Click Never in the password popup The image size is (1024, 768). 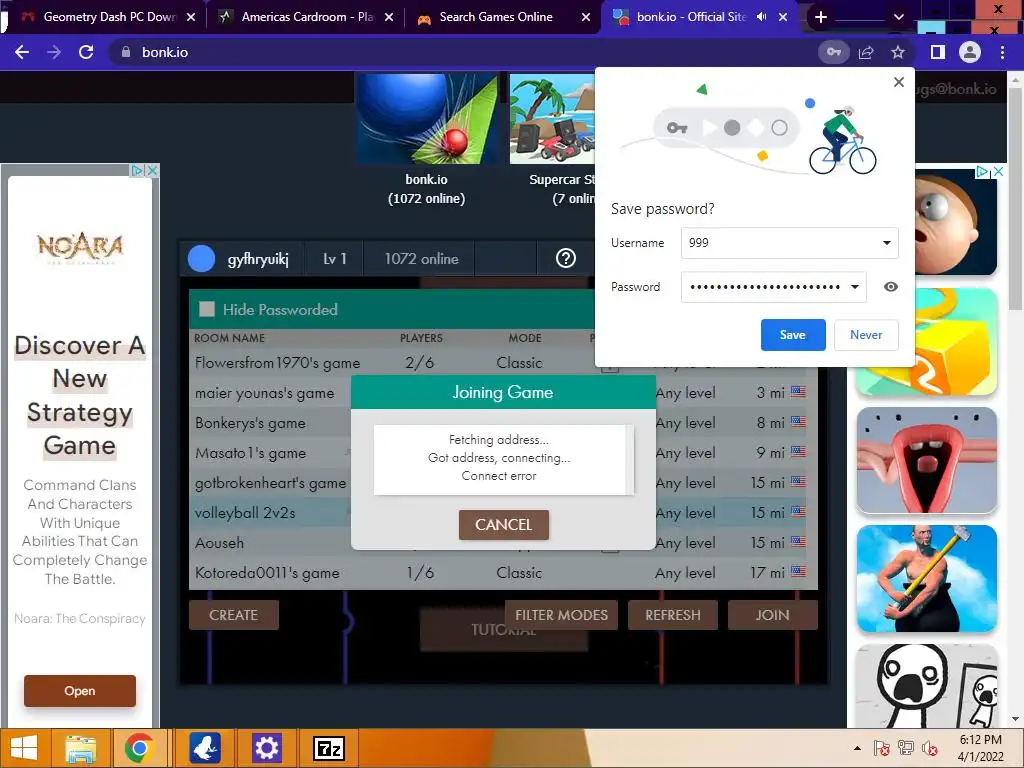pyautogui.click(x=866, y=334)
